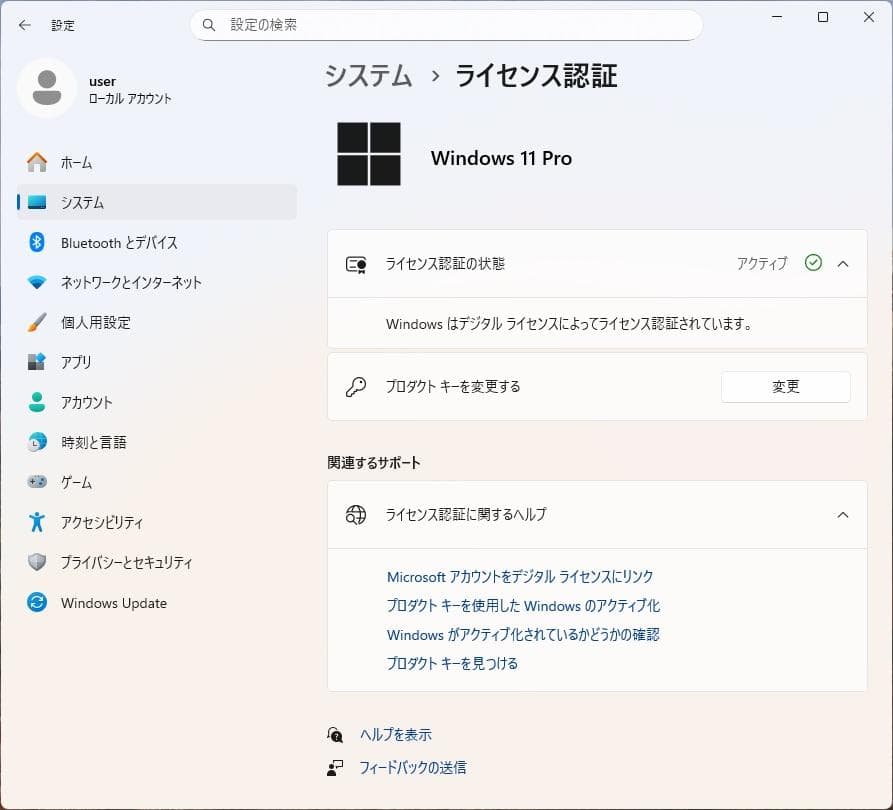The image size is (893, 810).
Task: Click the システム monitor icon in sidebar
Action: [37, 203]
